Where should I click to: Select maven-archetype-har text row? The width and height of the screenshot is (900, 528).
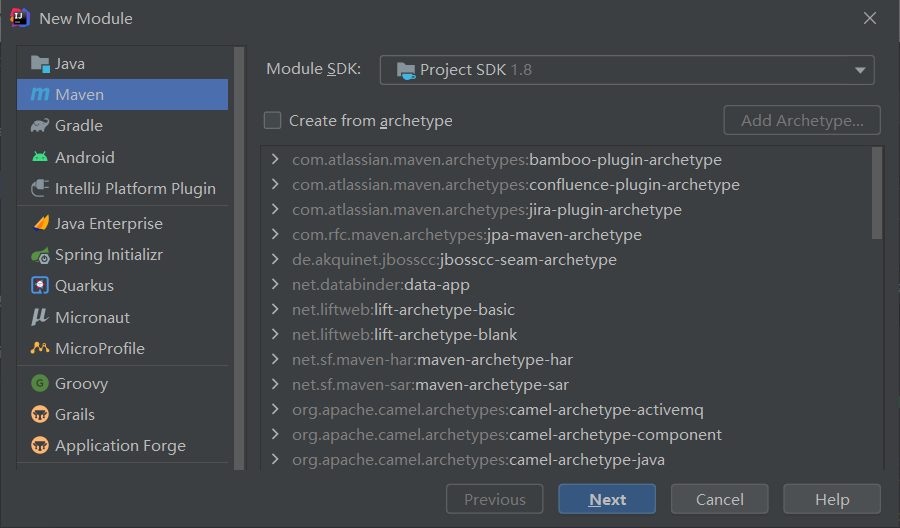[432, 359]
